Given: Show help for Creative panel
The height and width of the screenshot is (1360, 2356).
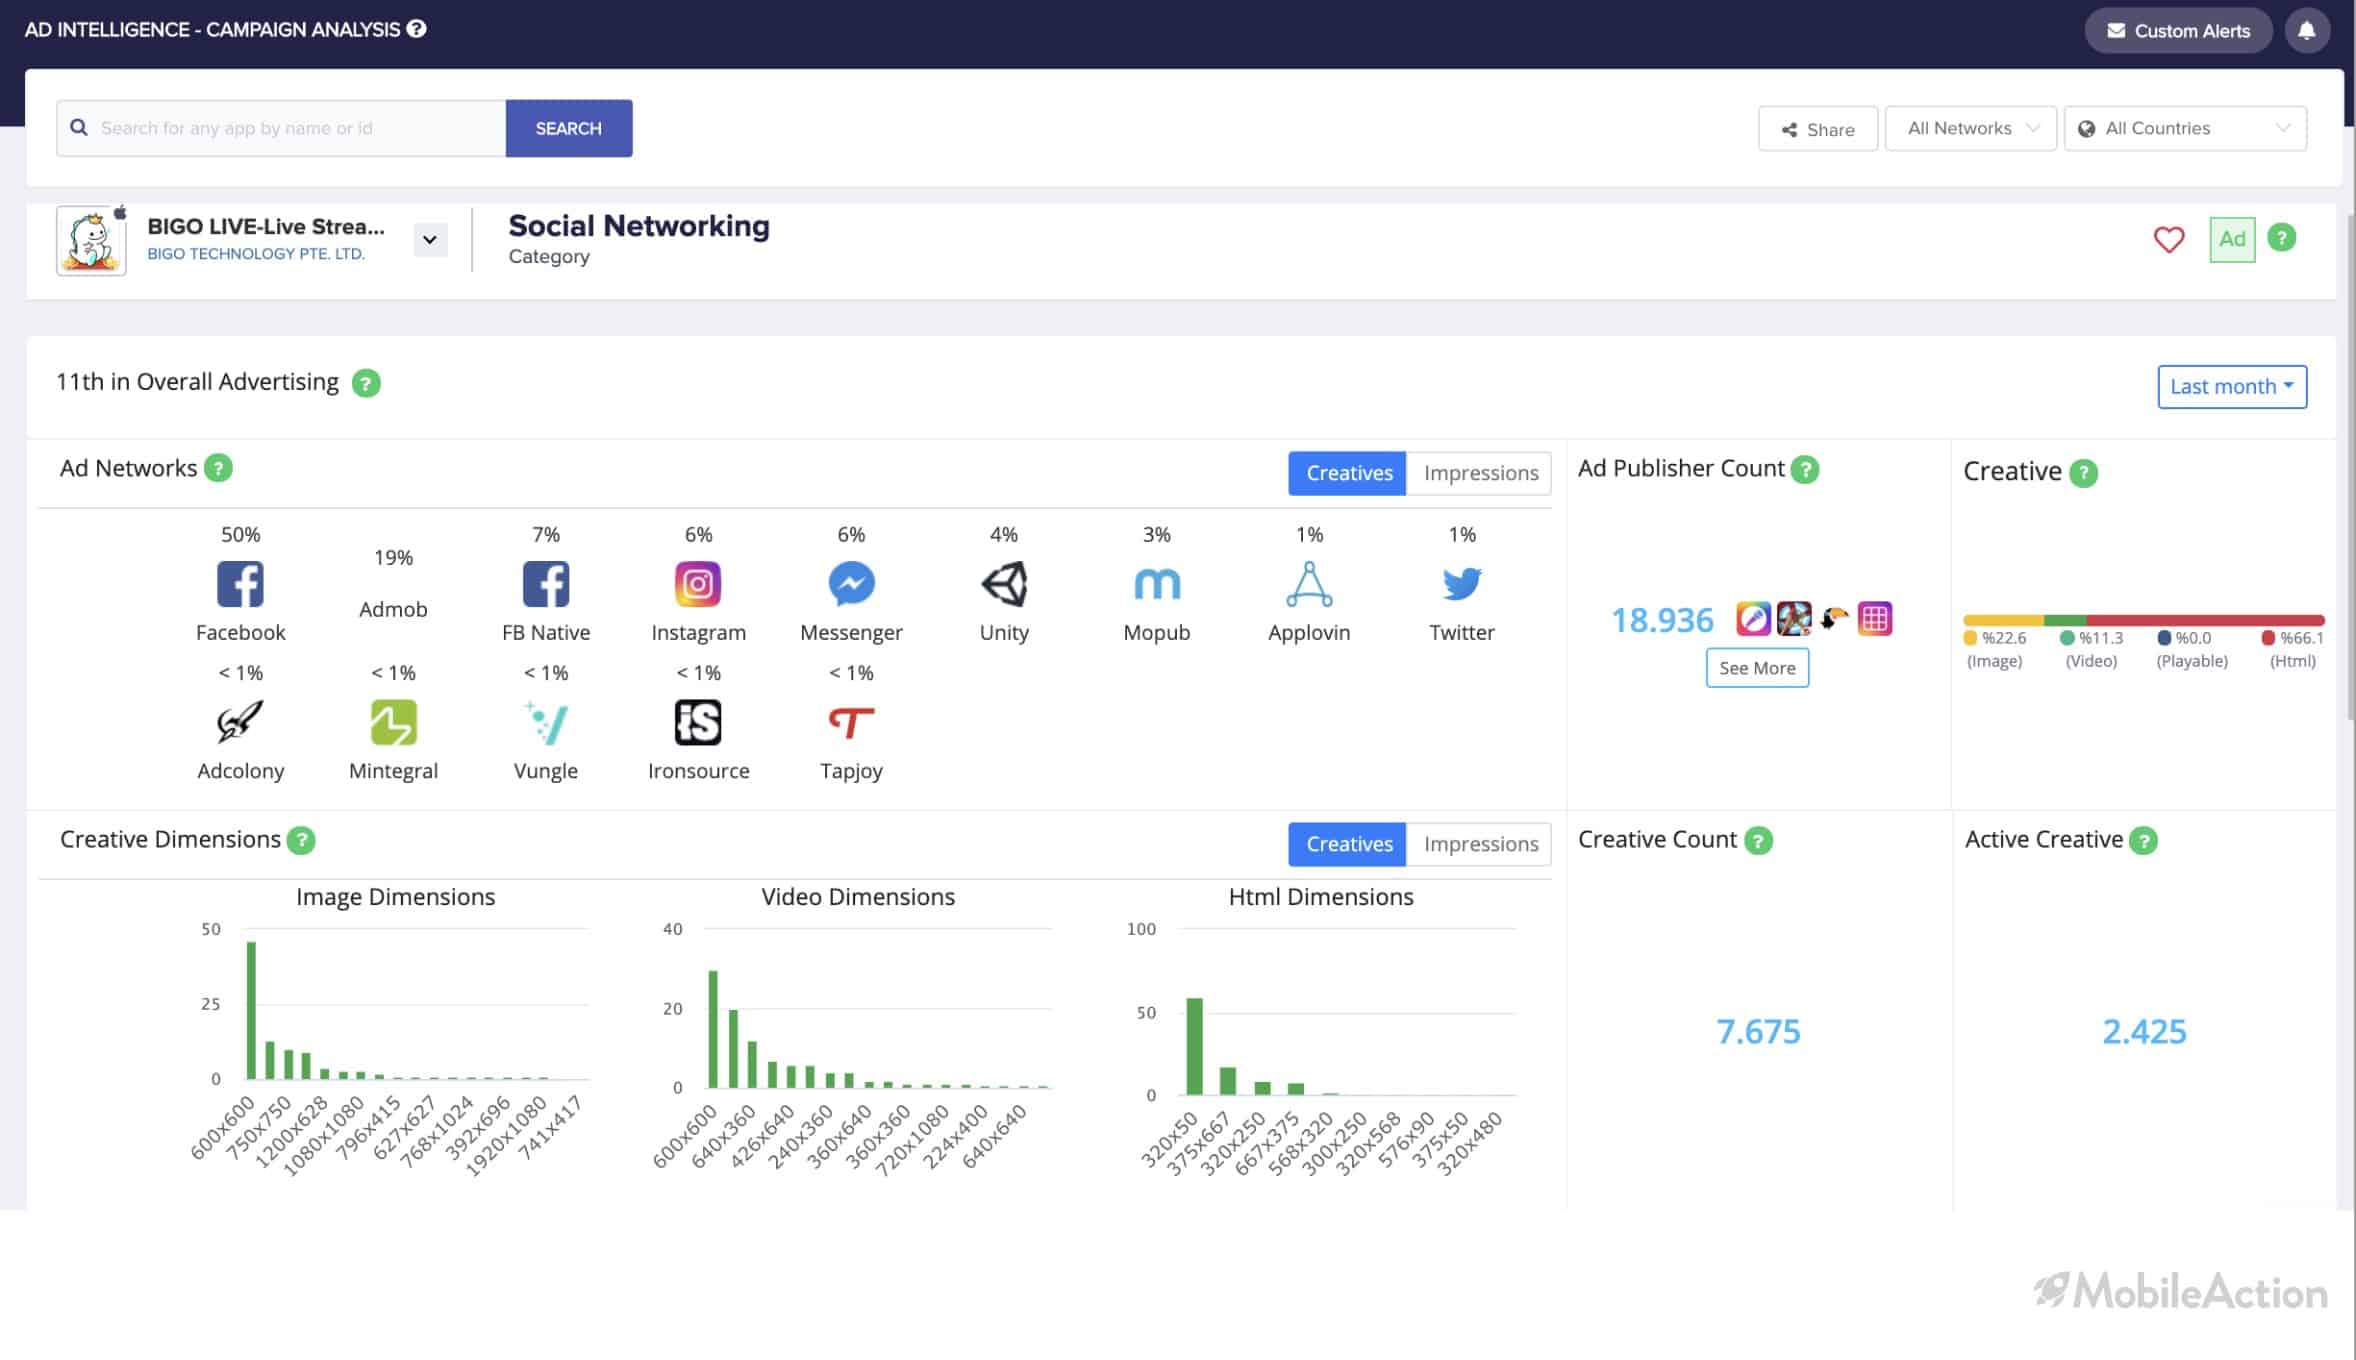Looking at the screenshot, I should [2083, 472].
